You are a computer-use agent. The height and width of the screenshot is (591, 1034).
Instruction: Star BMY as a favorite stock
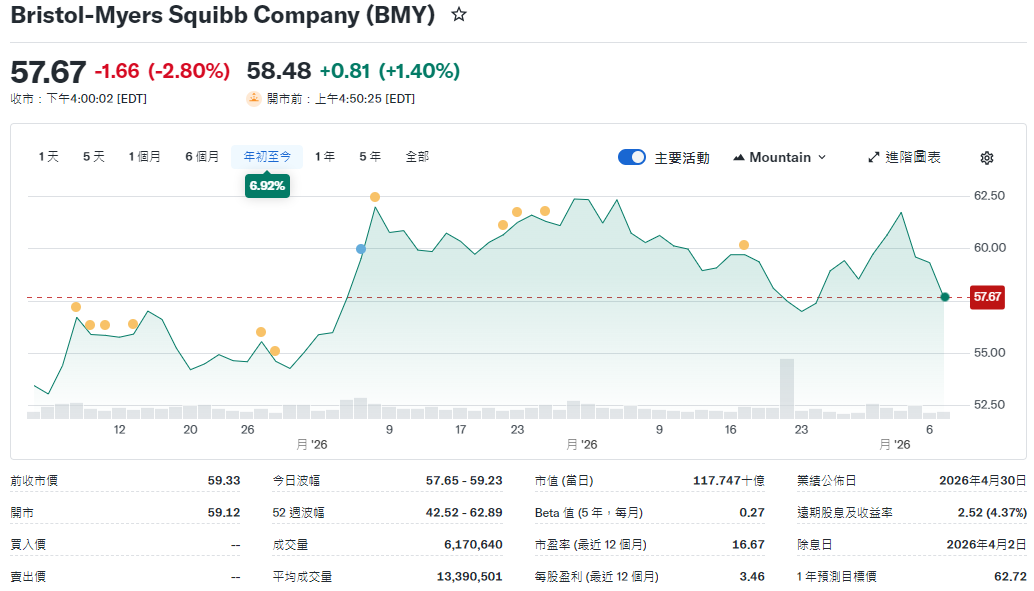tap(458, 16)
